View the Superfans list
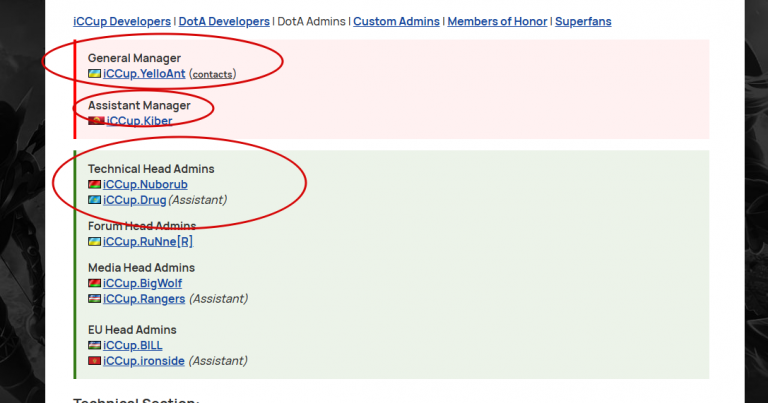768x403 pixels. (x=583, y=22)
